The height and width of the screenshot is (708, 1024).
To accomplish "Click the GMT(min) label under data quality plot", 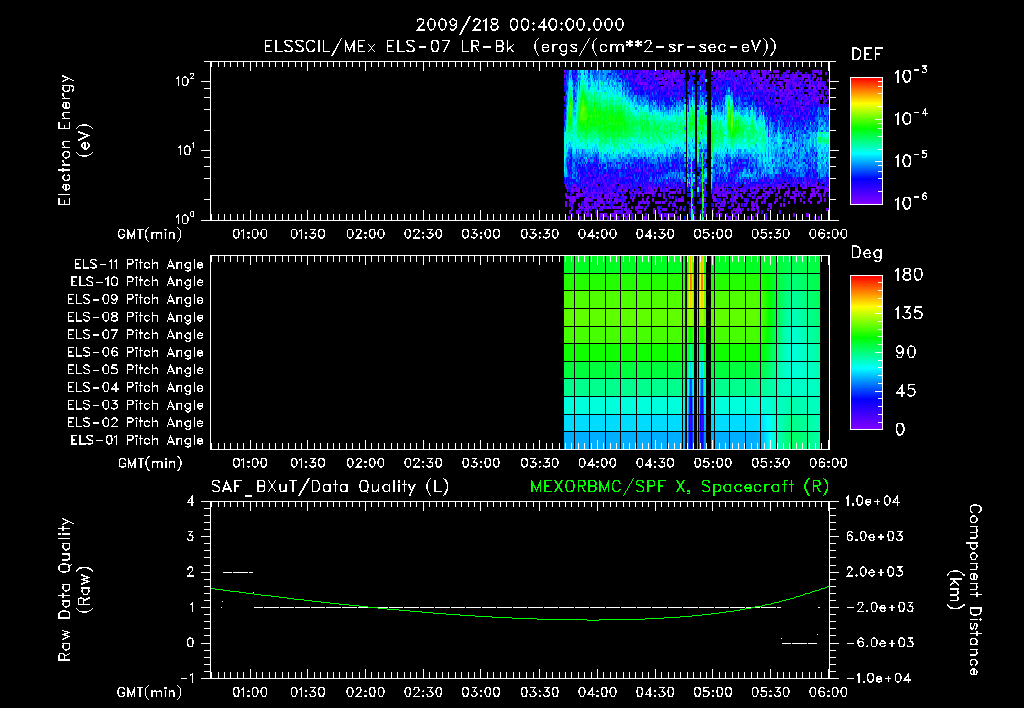I will (150, 692).
